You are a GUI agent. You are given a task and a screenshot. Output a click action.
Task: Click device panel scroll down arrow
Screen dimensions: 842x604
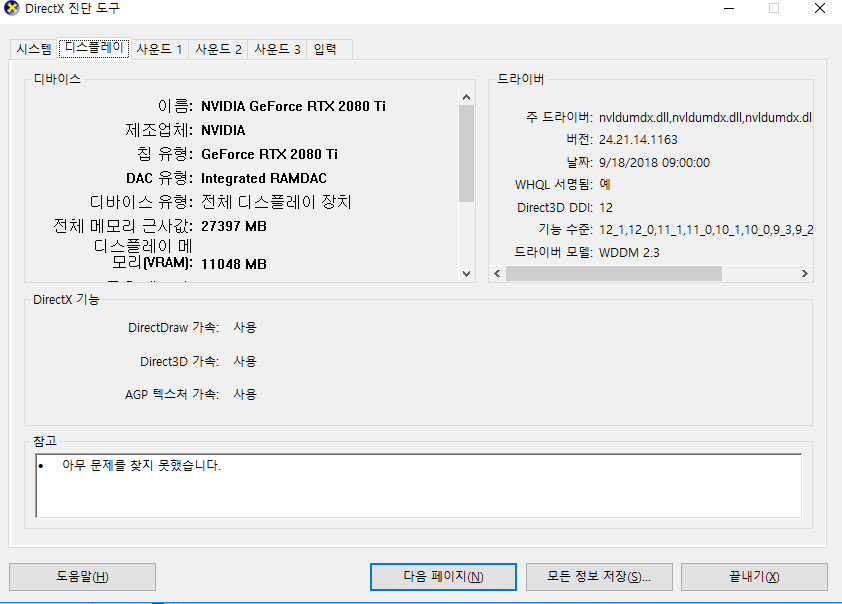pyautogui.click(x=466, y=274)
